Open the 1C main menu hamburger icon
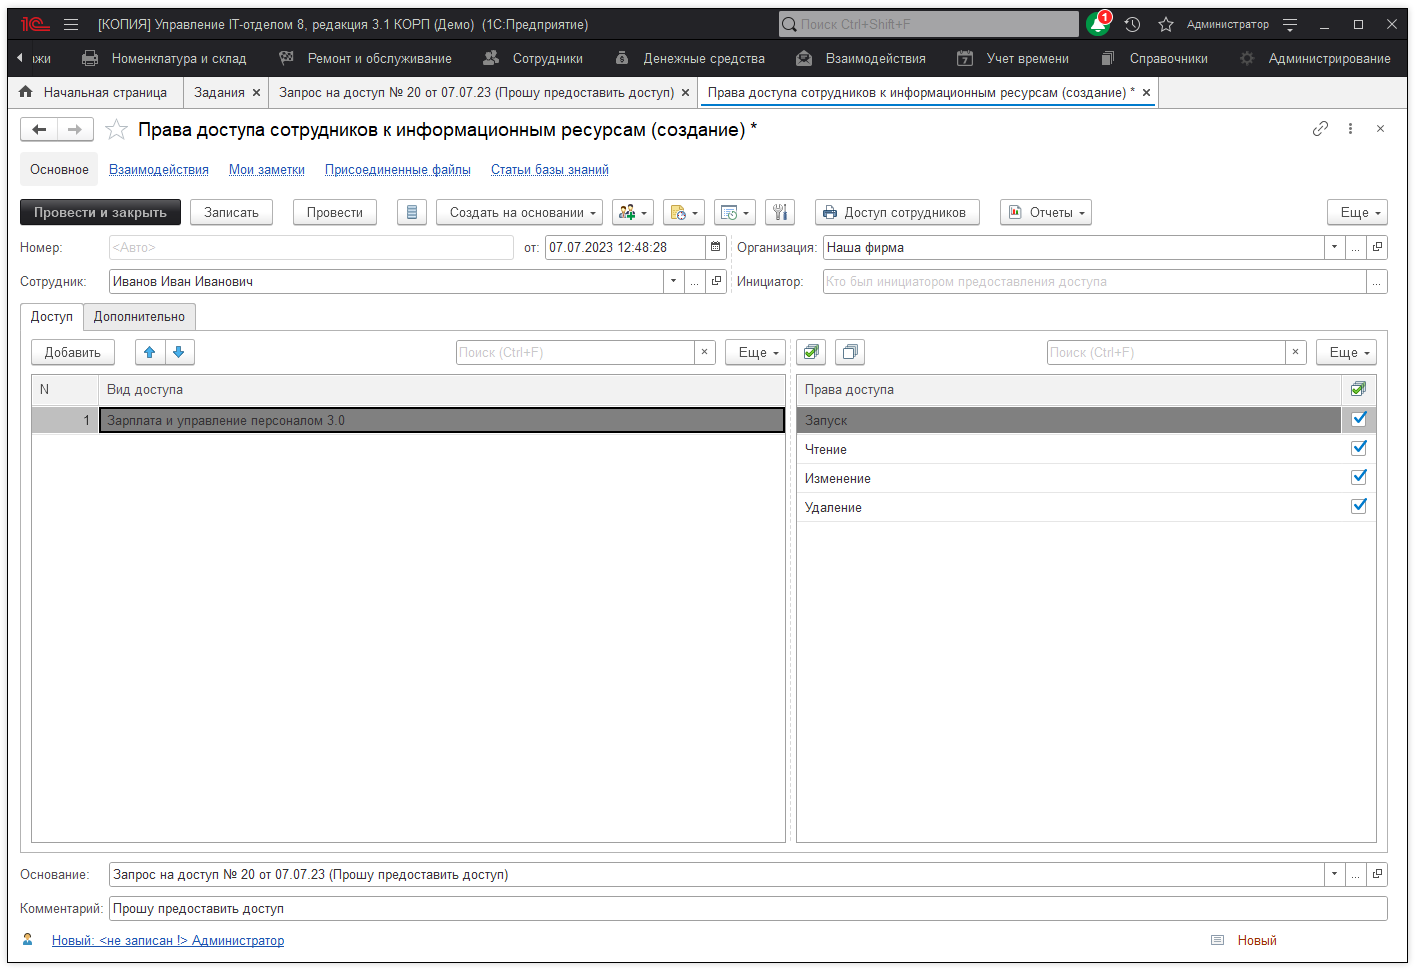Viewport: 1415px width, 970px height. [x=71, y=24]
